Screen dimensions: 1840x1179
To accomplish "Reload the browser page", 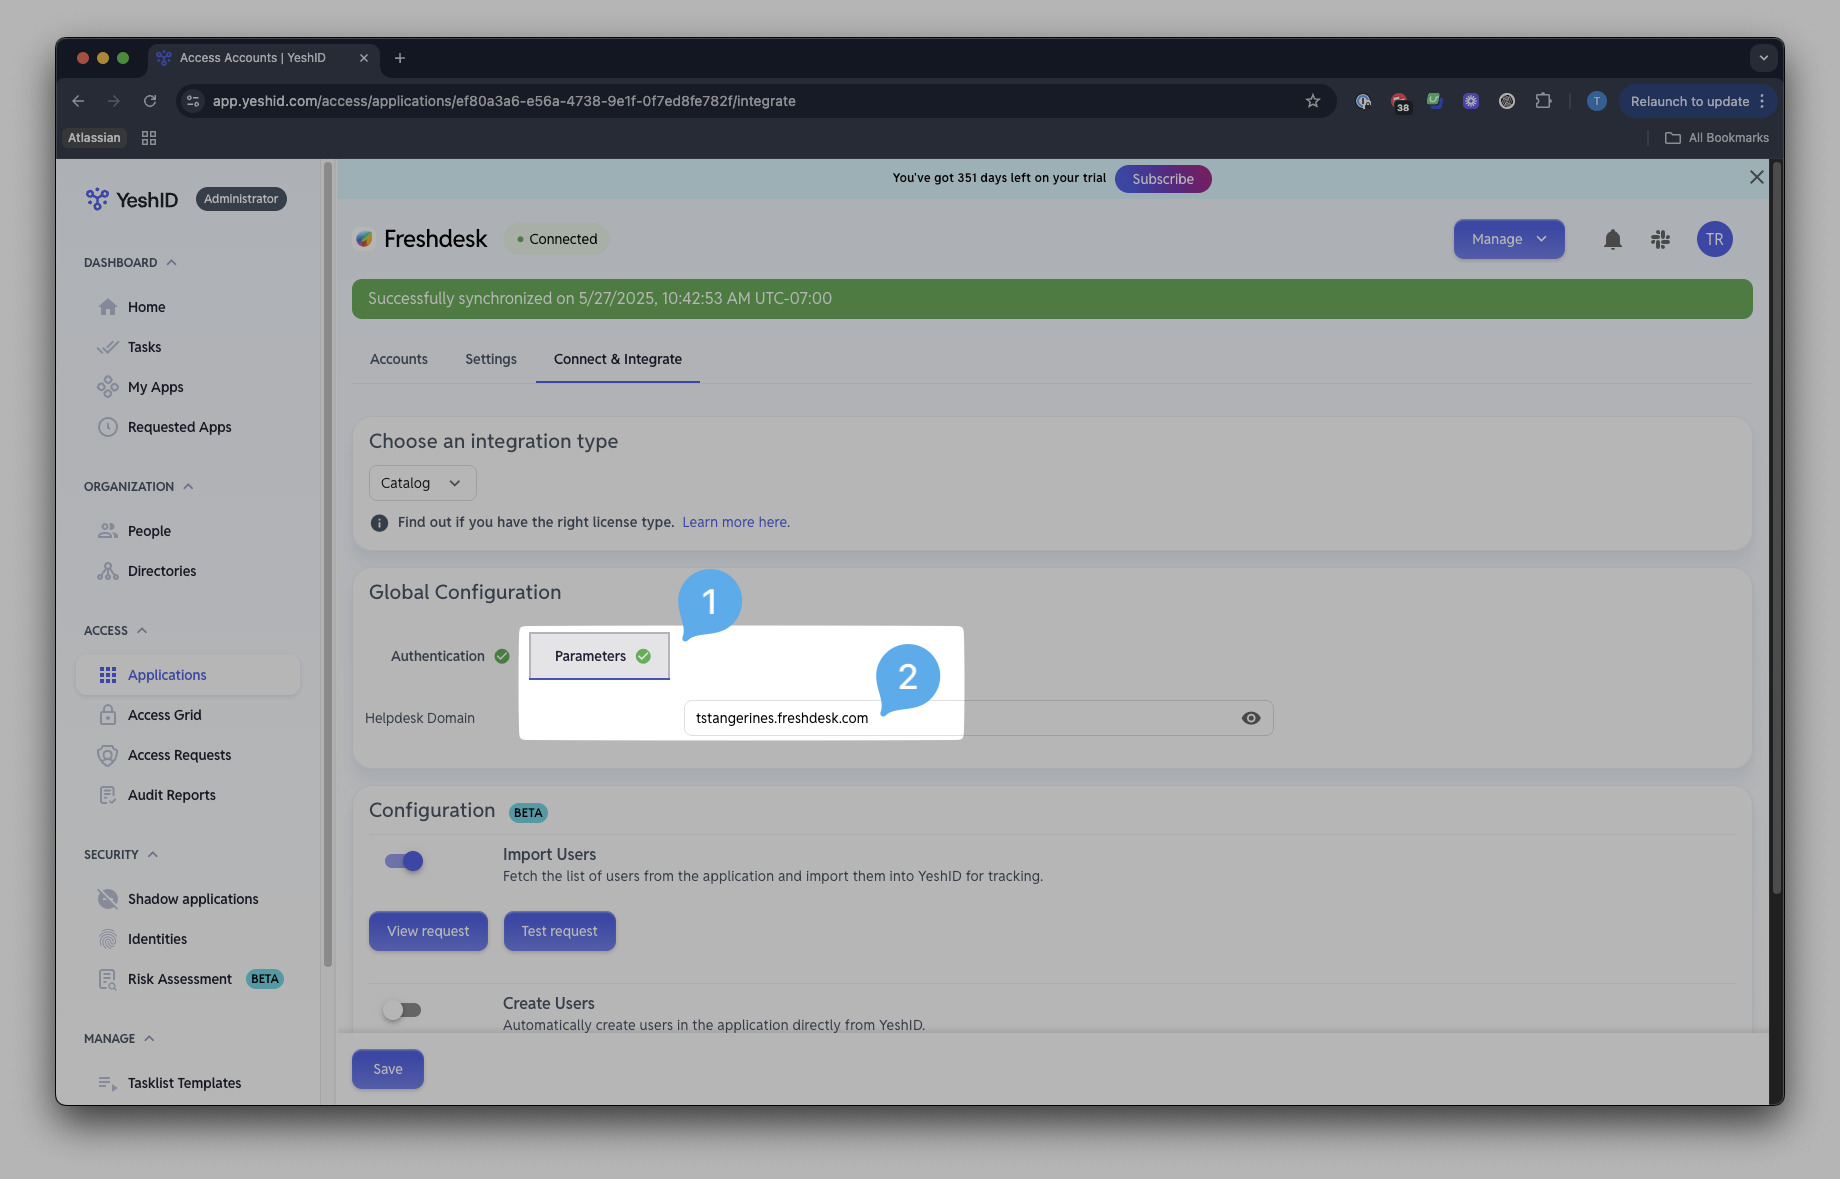I will [x=150, y=101].
